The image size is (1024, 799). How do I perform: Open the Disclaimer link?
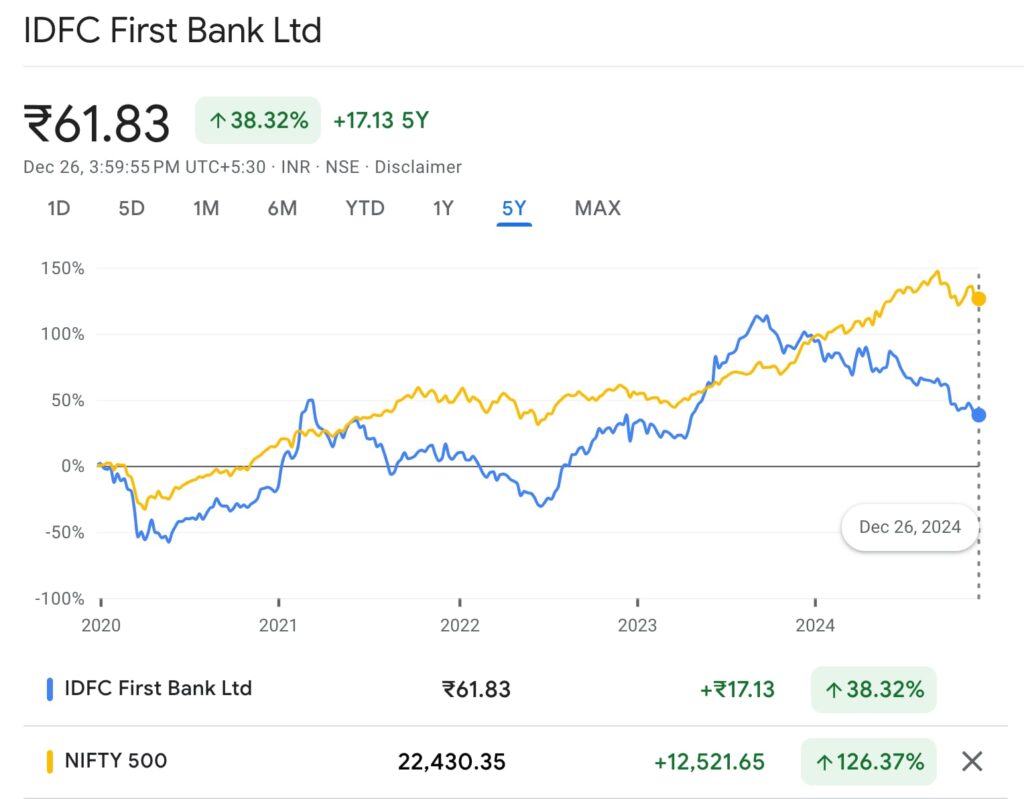tap(418, 167)
